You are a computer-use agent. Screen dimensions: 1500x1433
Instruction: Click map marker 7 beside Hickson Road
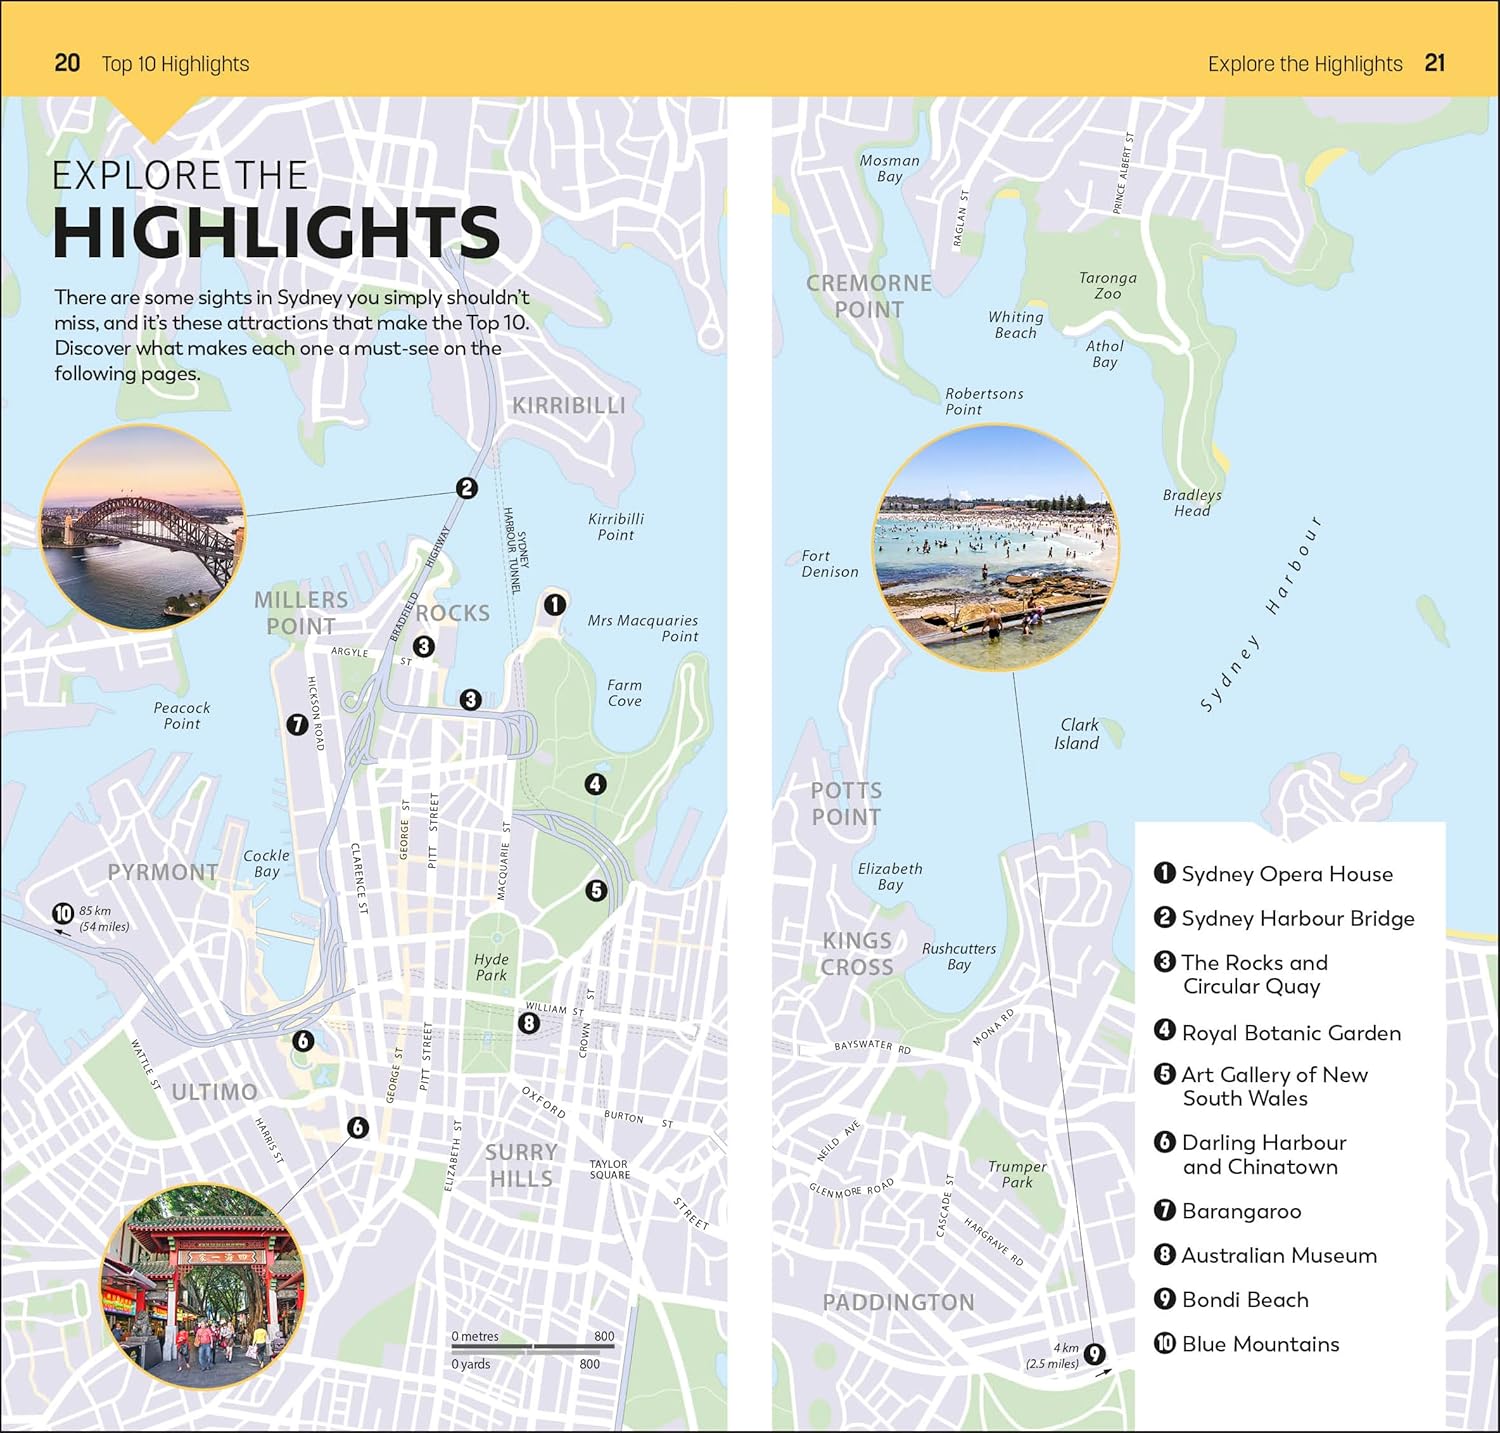tap(297, 725)
